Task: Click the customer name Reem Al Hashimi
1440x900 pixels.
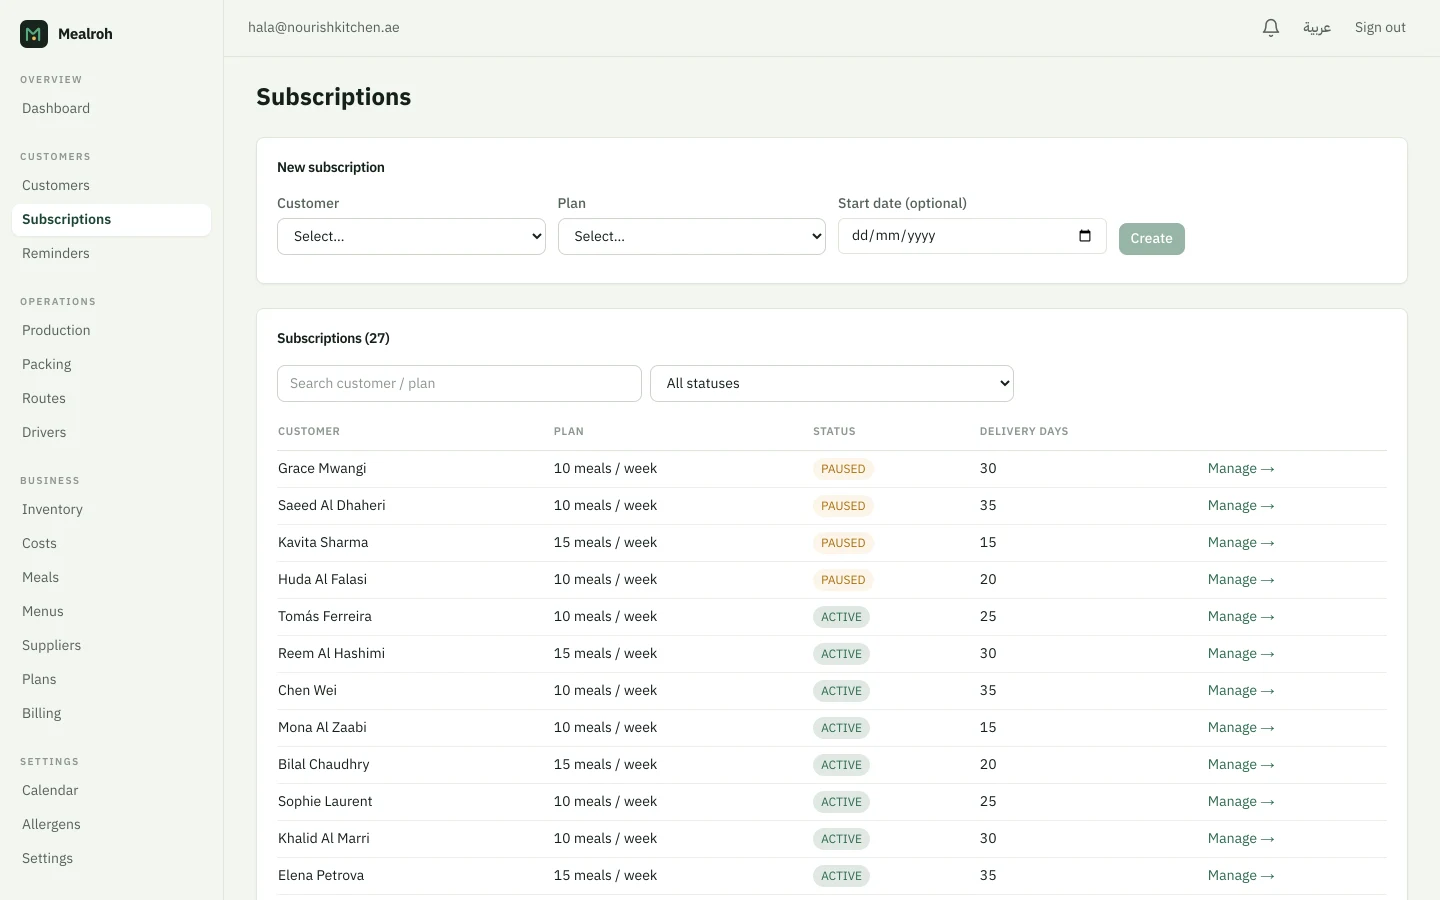Action: point(331,654)
